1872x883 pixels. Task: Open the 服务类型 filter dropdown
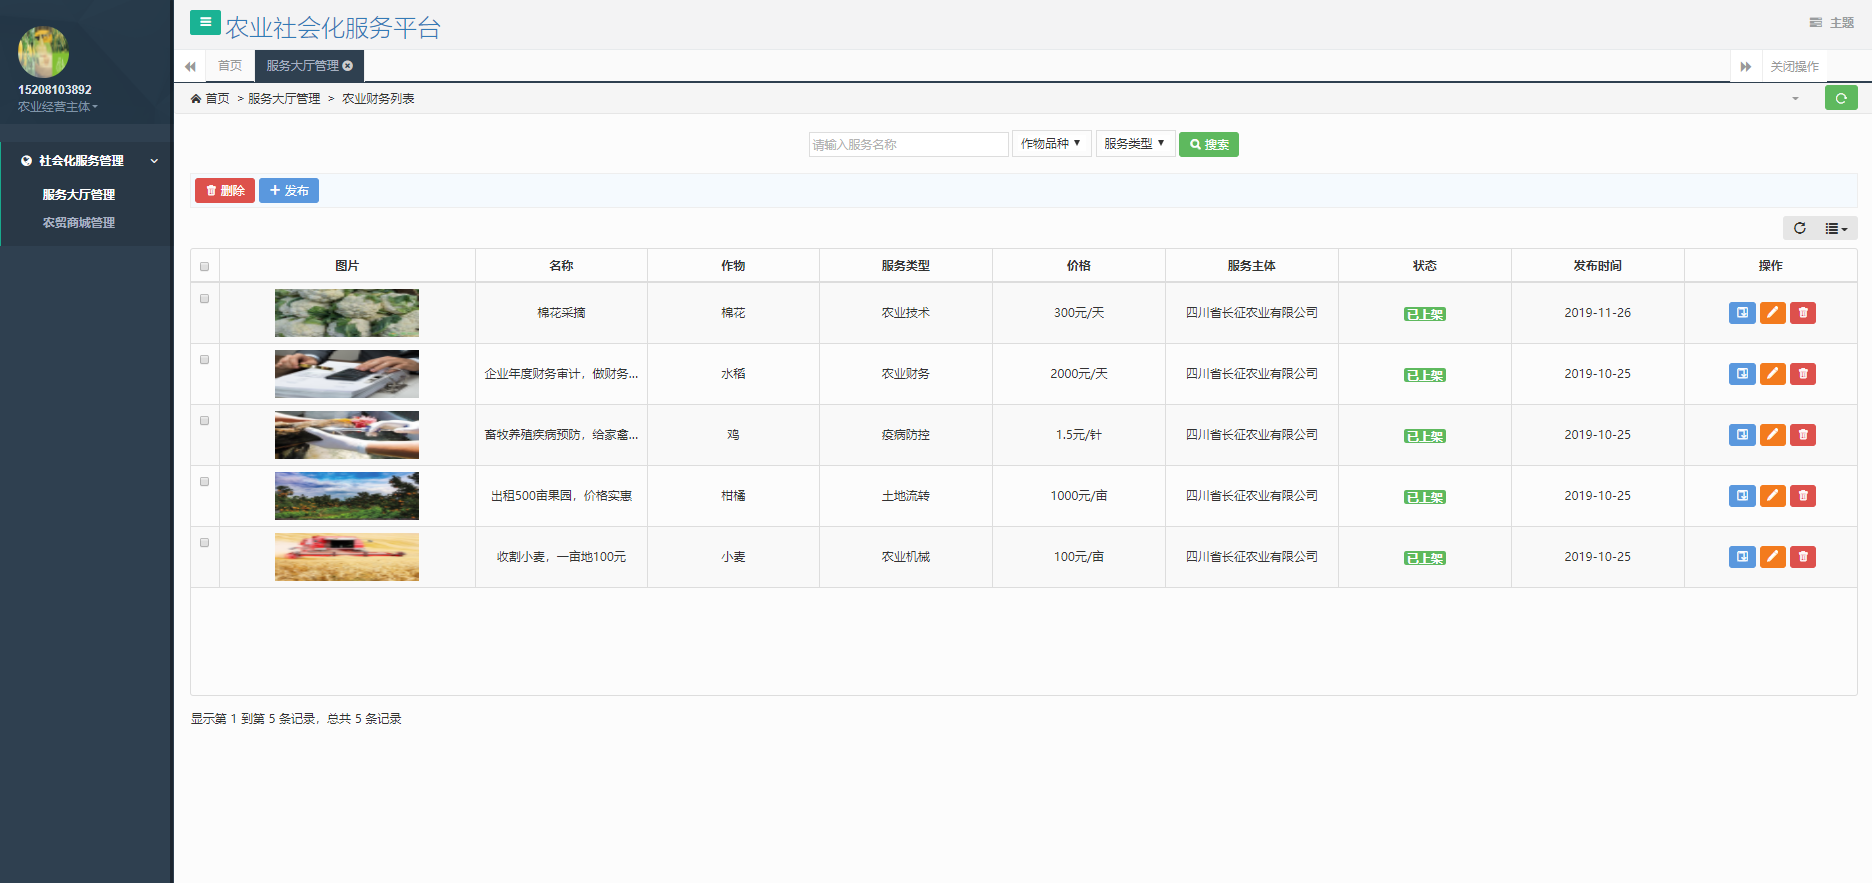1134,144
